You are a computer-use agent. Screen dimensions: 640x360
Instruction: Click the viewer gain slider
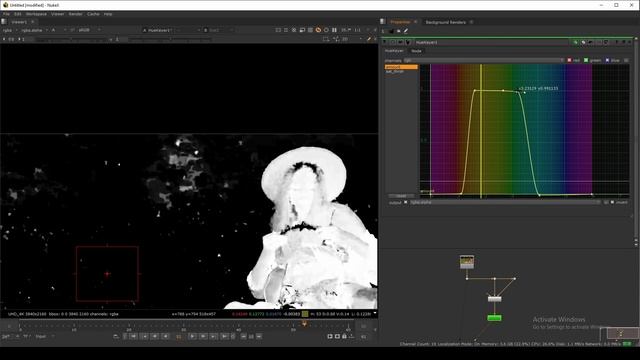pyautogui.click(x=72, y=40)
